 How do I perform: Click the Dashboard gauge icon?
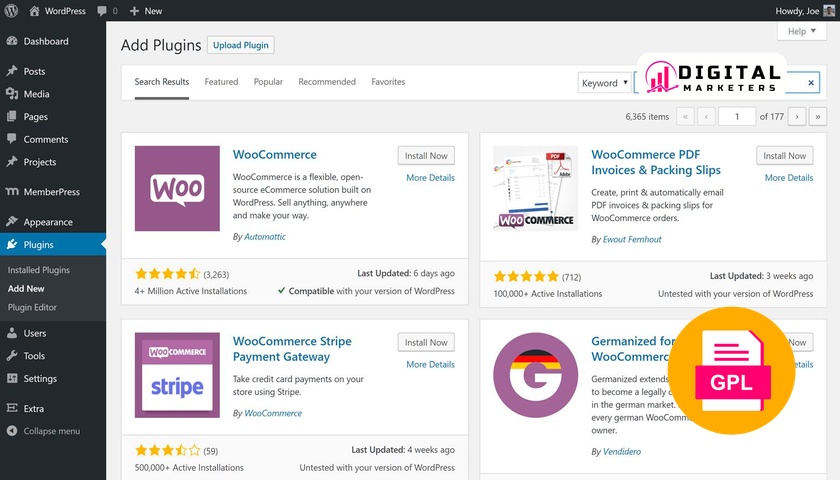pos(12,41)
